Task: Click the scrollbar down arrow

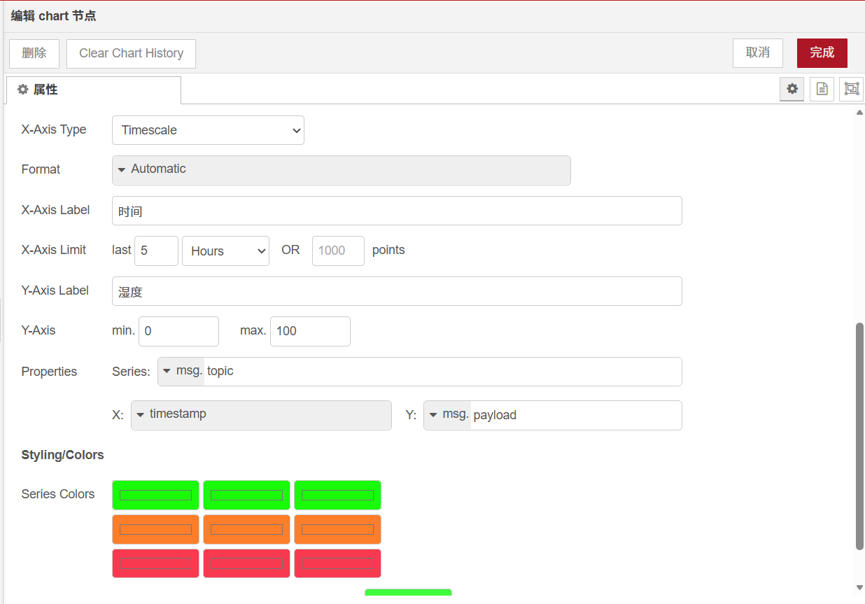Action: click(x=859, y=587)
